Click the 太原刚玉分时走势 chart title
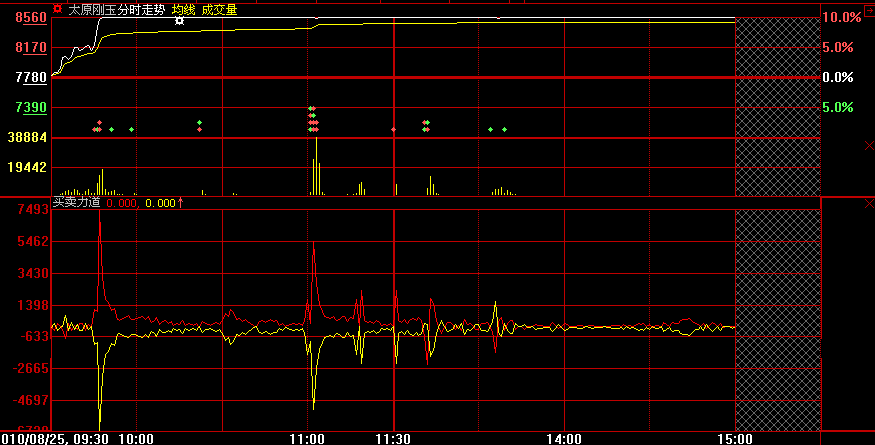 point(116,9)
